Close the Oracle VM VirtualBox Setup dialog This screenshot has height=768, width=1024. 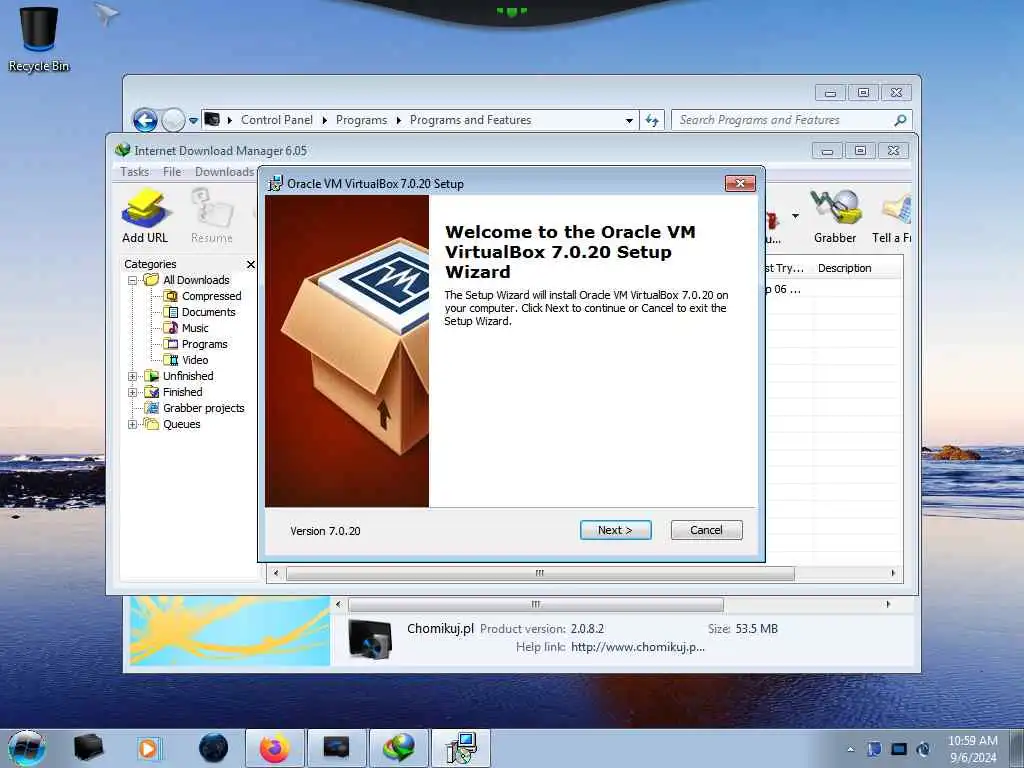[740, 184]
